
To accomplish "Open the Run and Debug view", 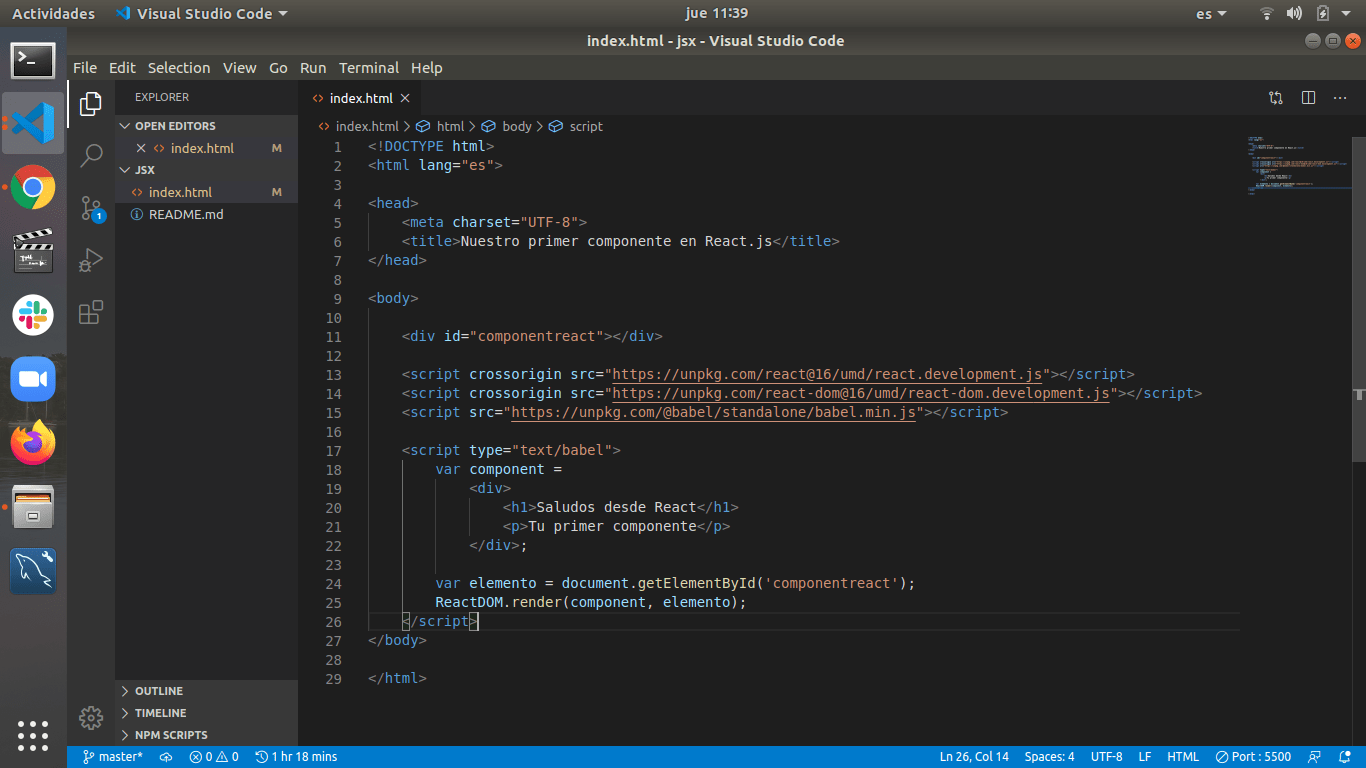I will [91, 260].
